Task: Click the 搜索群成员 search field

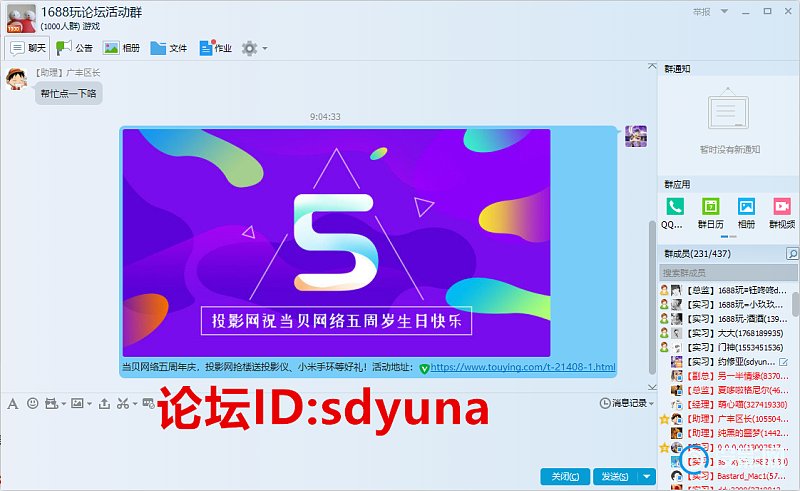Action: (x=728, y=273)
